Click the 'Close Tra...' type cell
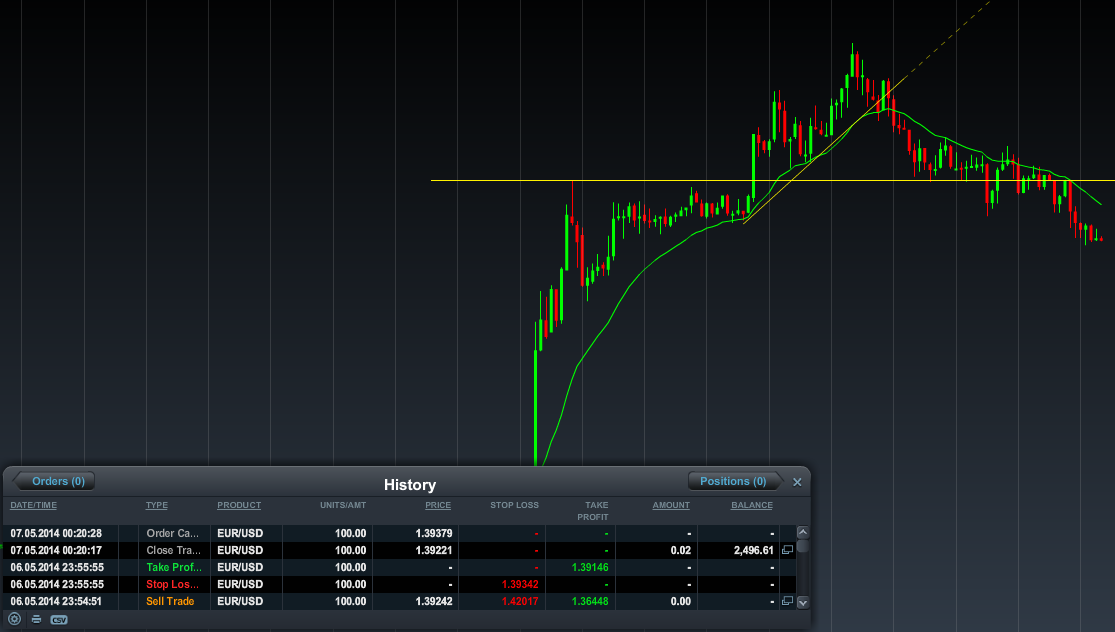Image resolution: width=1115 pixels, height=632 pixels. click(174, 550)
